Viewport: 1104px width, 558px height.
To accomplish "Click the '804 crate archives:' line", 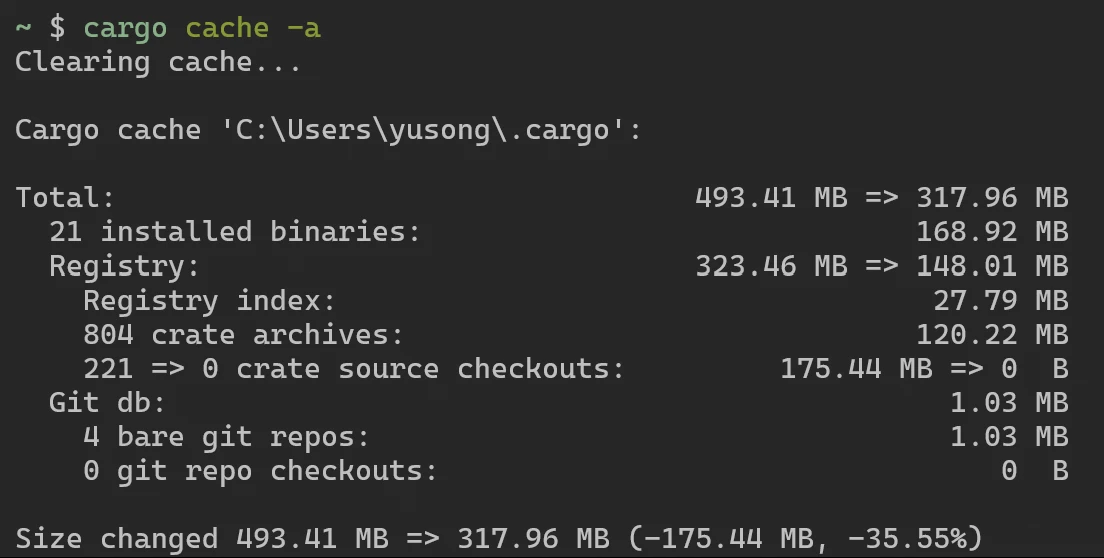I will tap(243, 334).
